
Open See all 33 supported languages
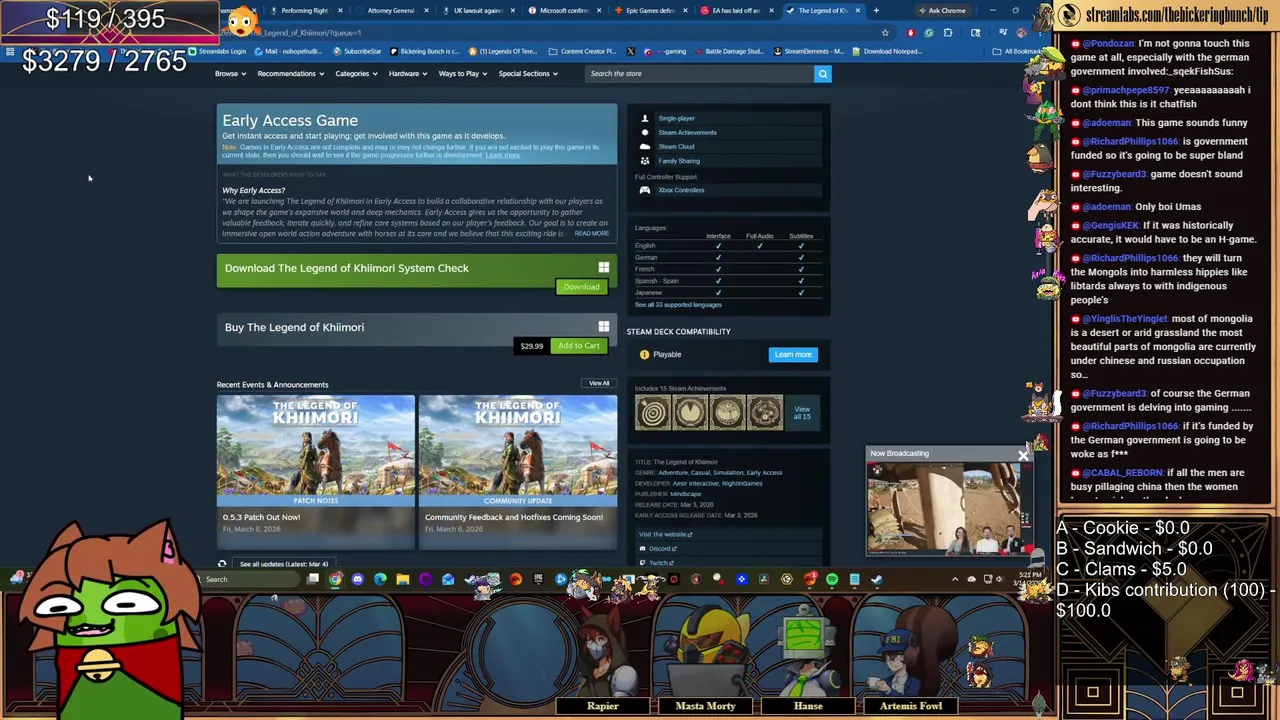[x=678, y=304]
